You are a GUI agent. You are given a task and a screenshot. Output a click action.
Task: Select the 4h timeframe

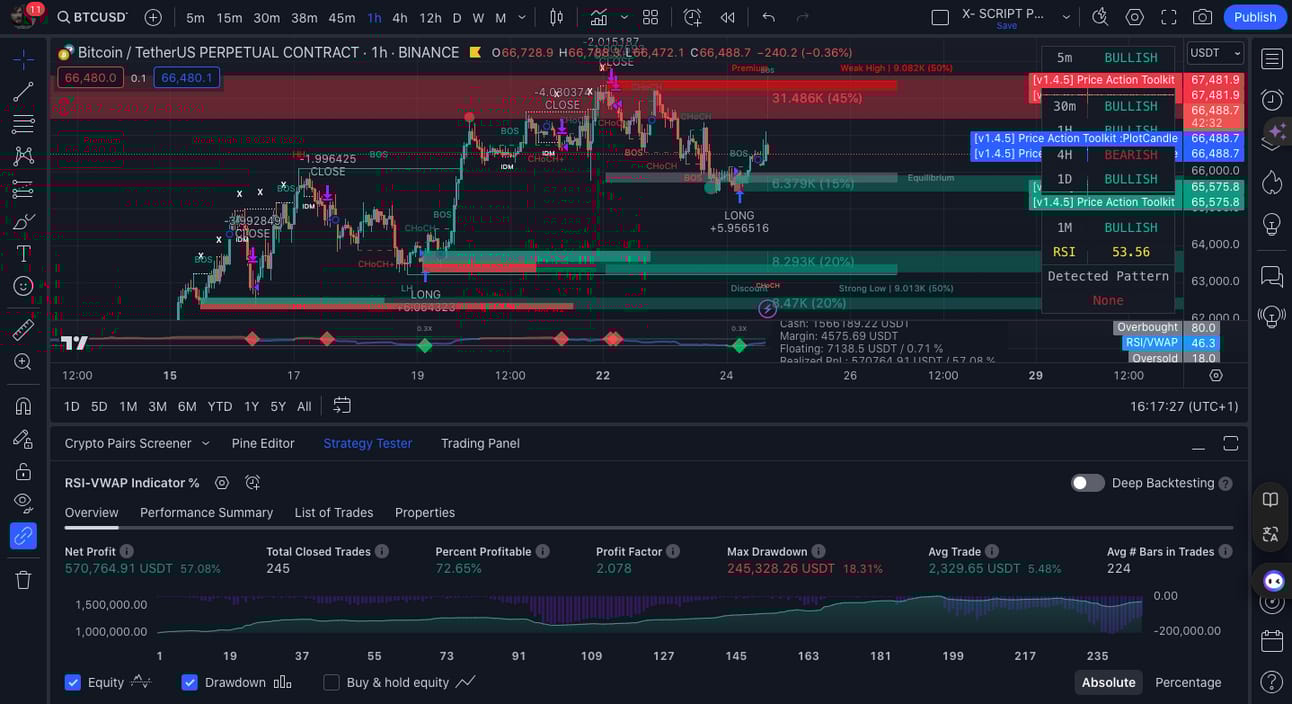[400, 17]
